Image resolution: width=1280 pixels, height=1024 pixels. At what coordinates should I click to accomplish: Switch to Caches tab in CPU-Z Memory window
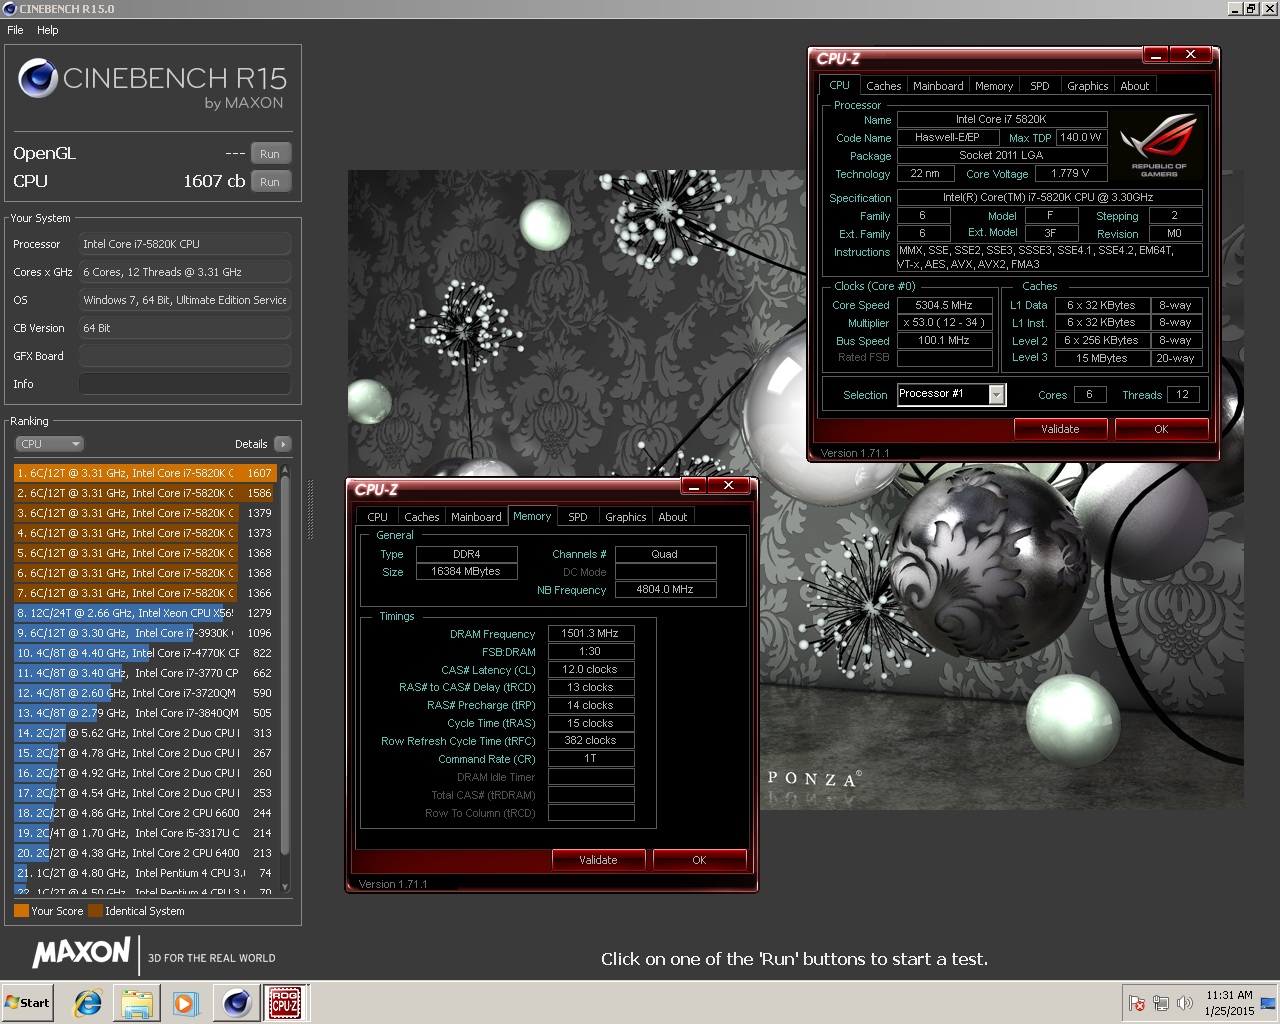[421, 517]
